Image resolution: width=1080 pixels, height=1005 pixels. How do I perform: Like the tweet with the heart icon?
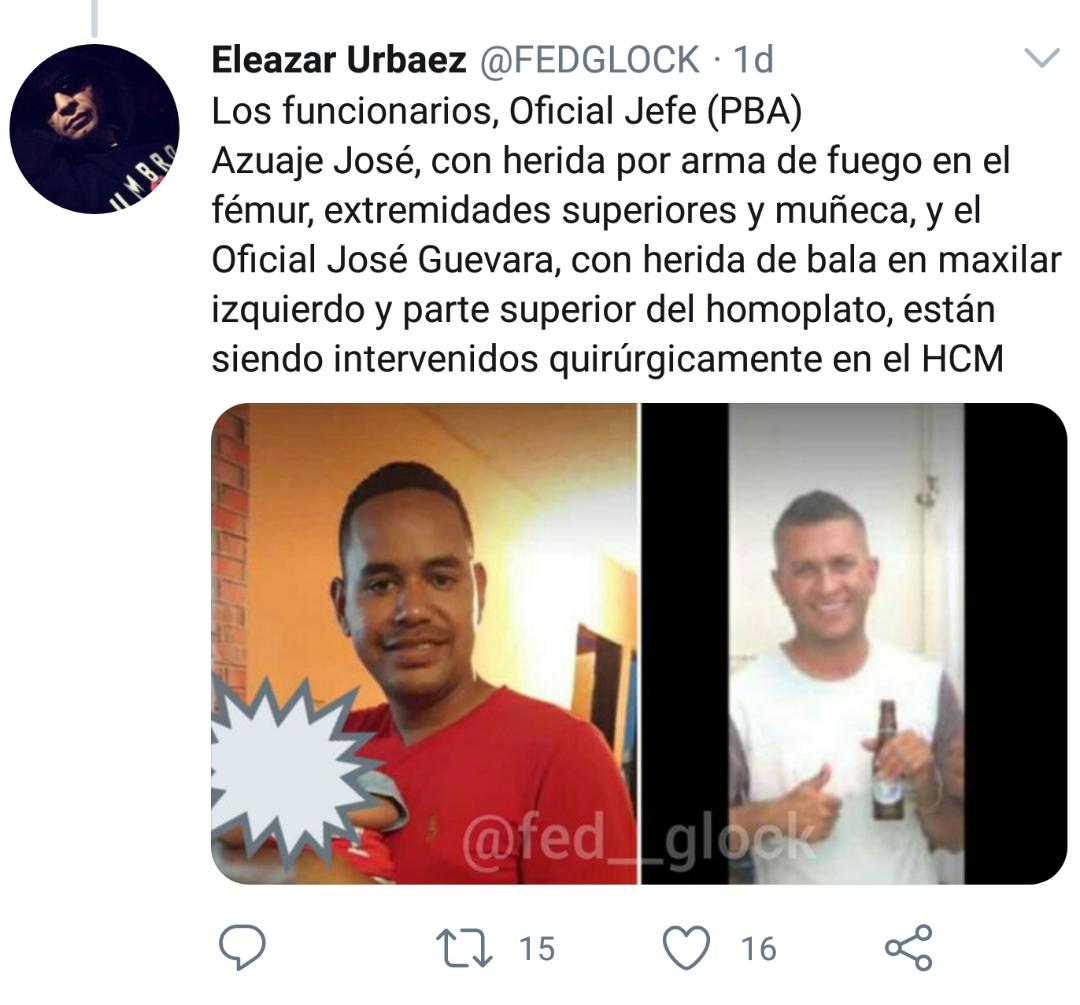(686, 949)
